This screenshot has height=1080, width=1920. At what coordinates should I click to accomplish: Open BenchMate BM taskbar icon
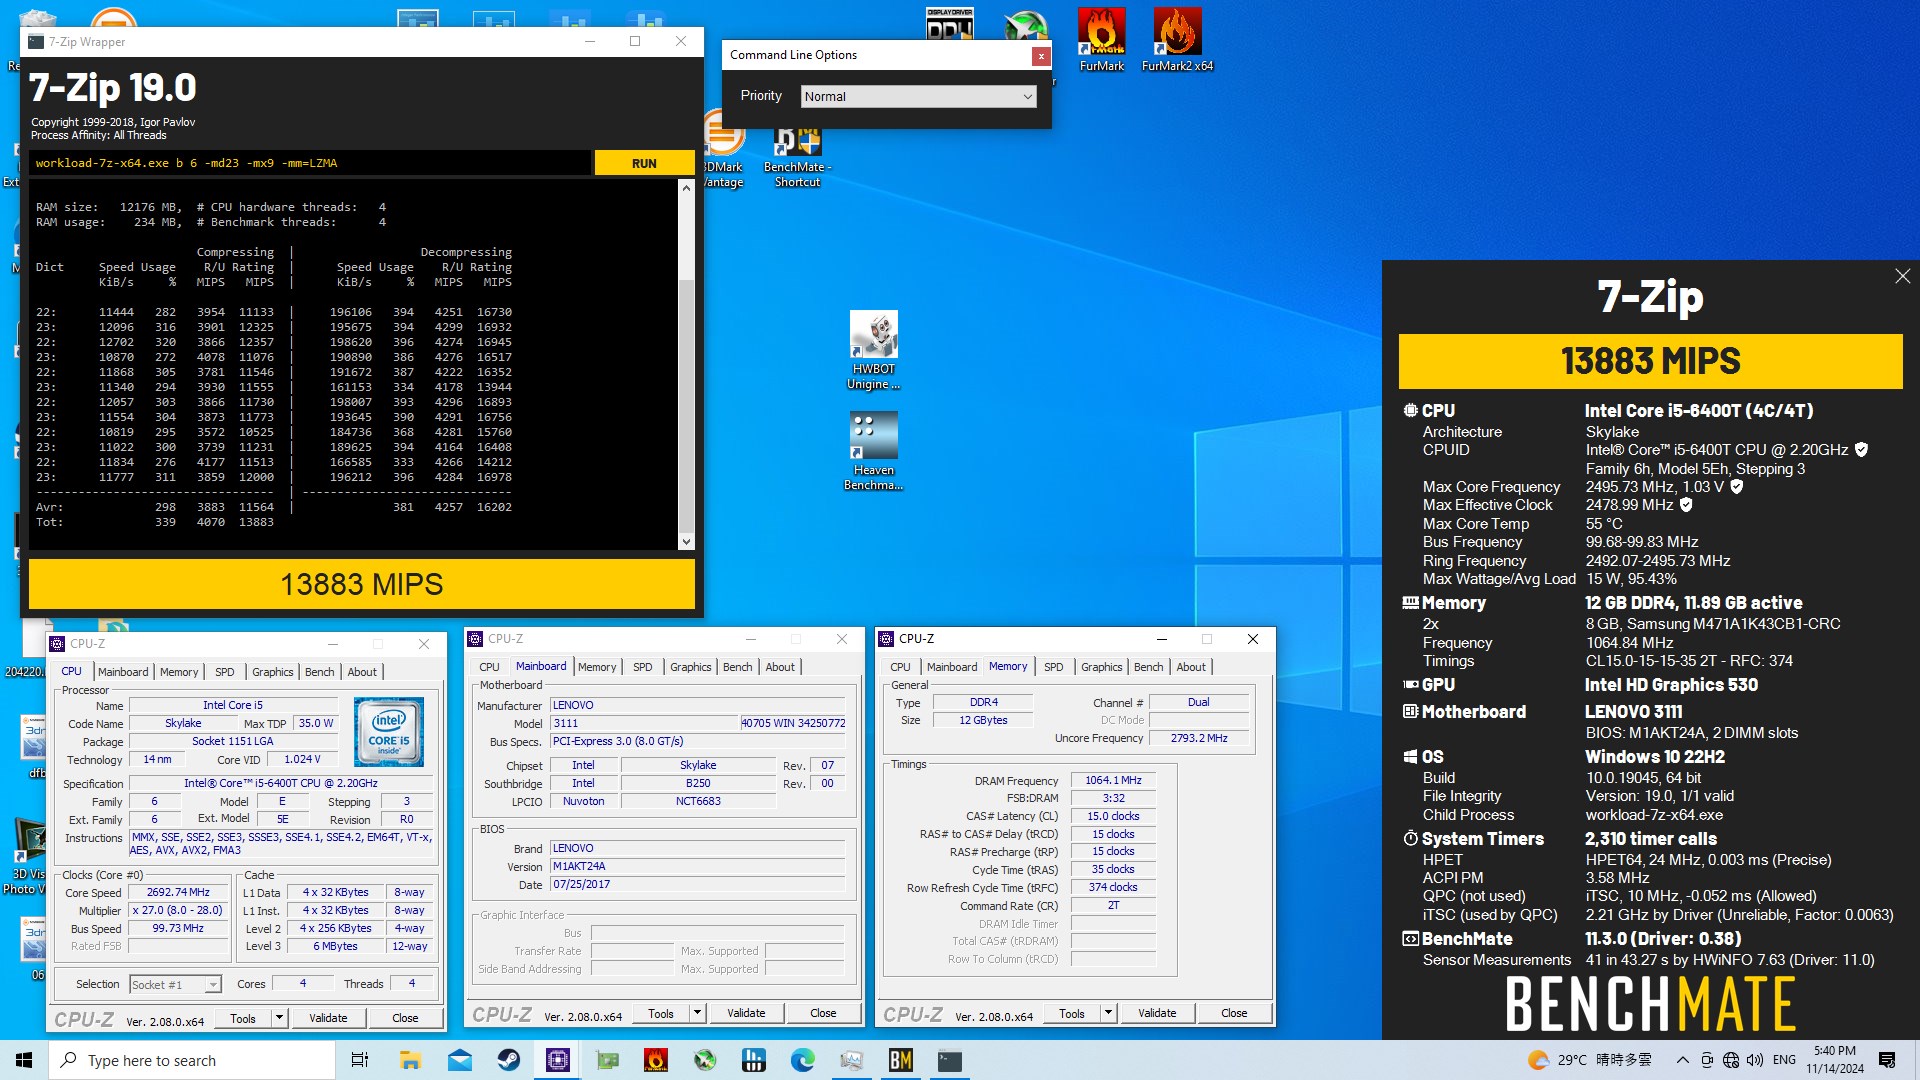900,1060
